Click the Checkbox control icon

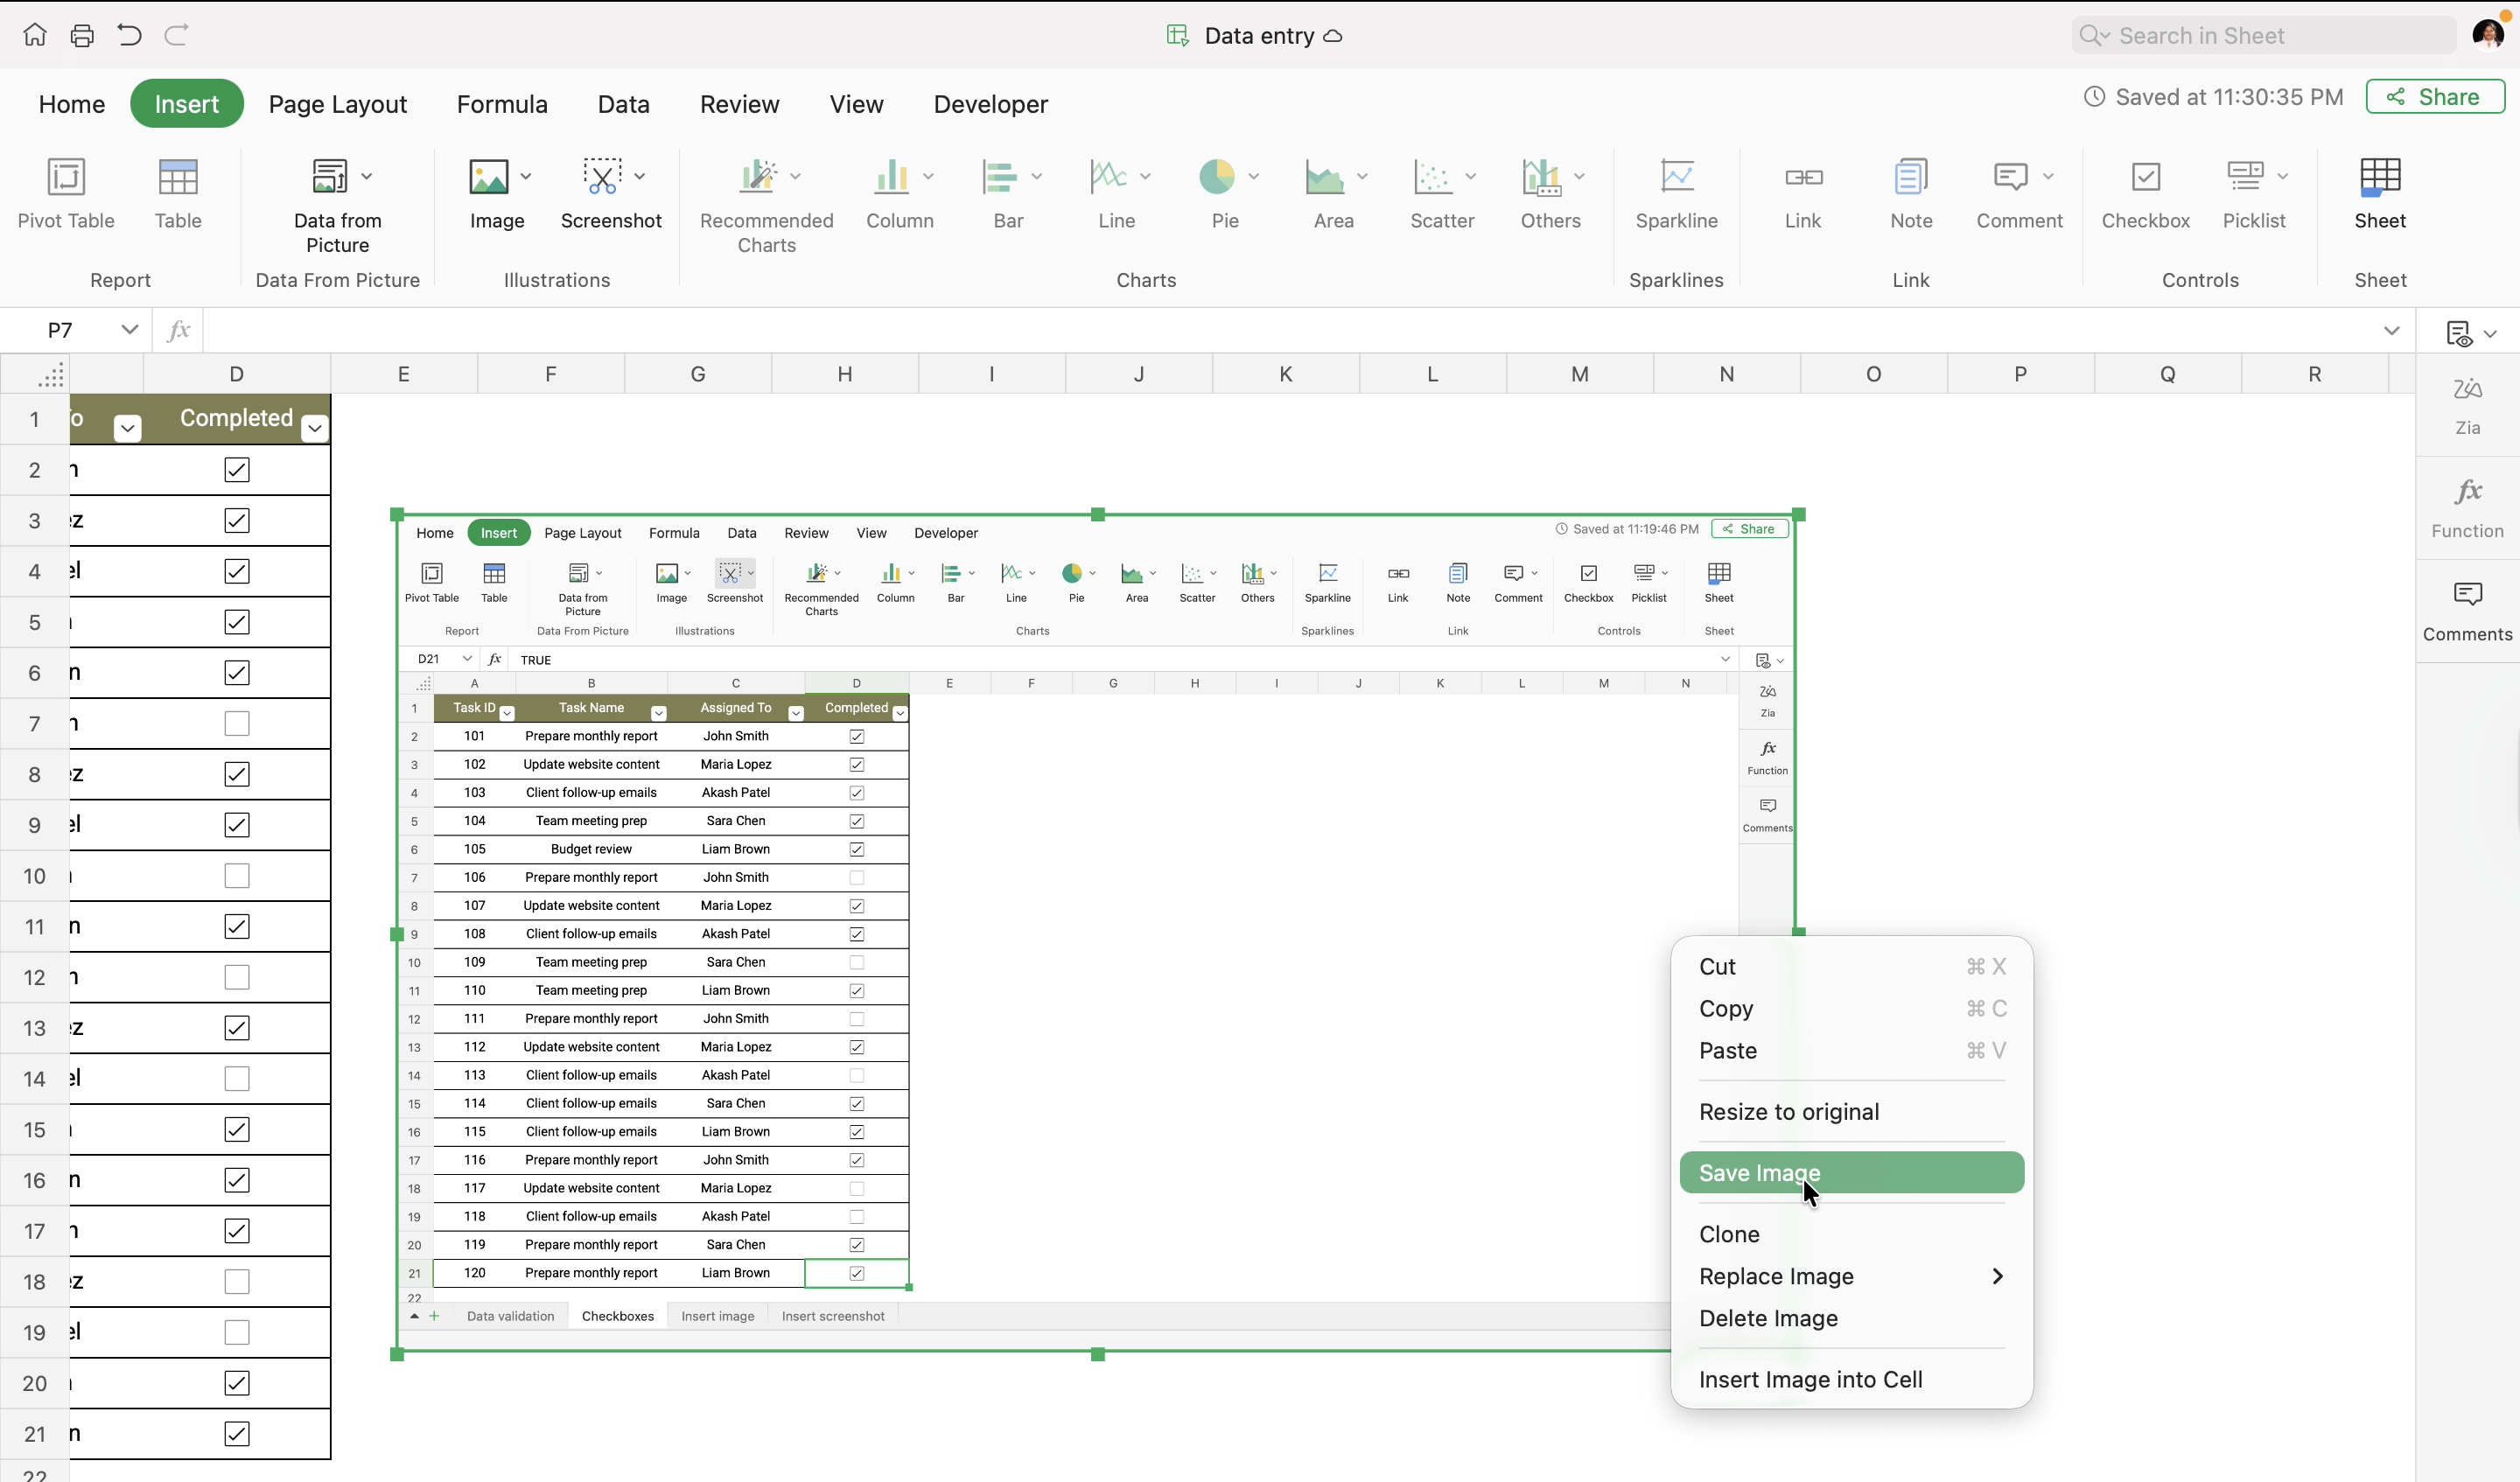click(x=2145, y=178)
